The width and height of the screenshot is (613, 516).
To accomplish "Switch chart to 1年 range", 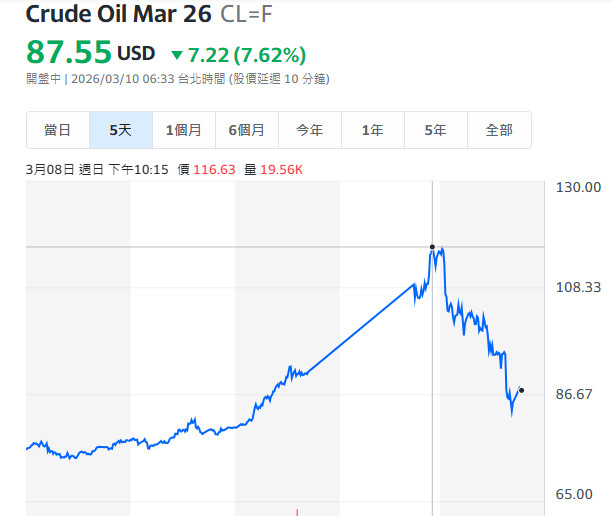I will [373, 130].
